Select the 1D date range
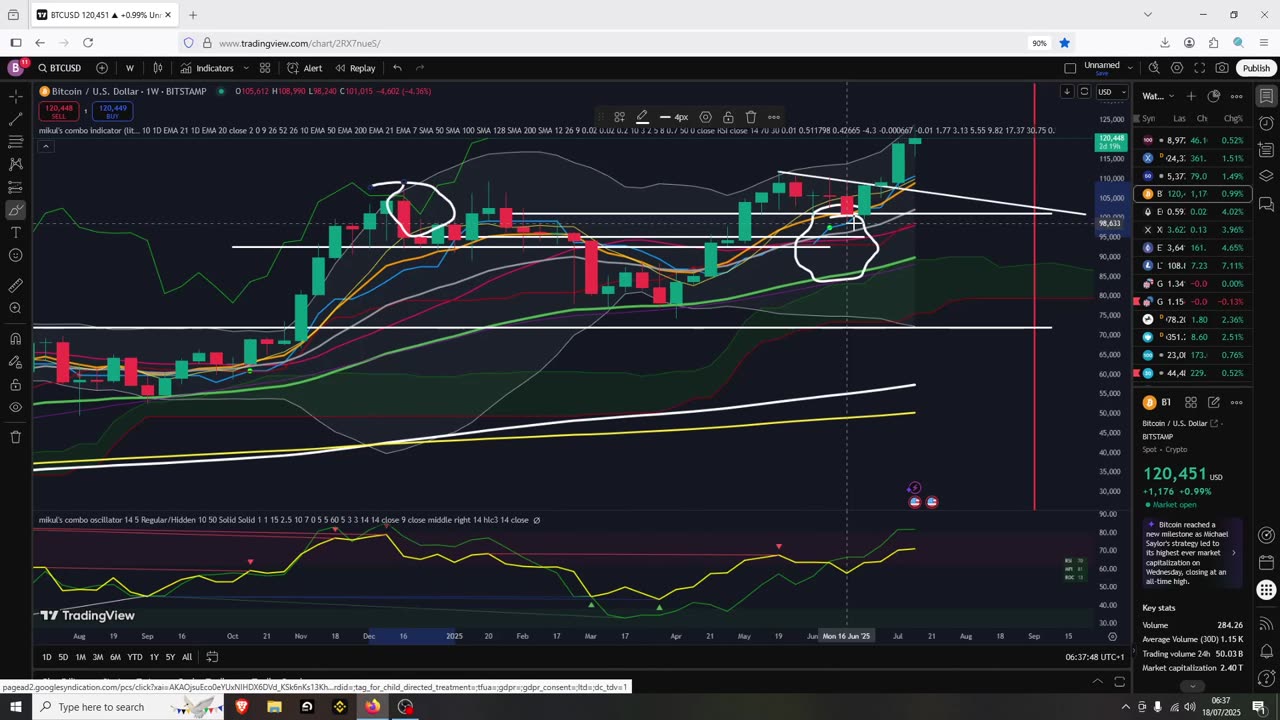Image resolution: width=1280 pixels, height=720 pixels. click(47, 657)
